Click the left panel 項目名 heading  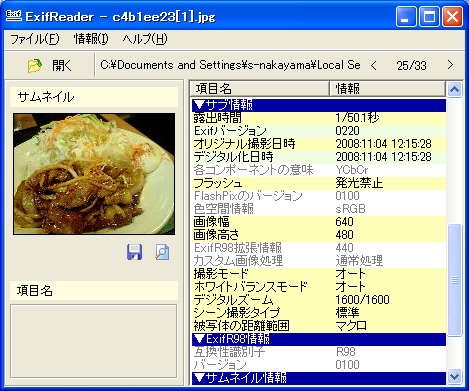tap(94, 291)
